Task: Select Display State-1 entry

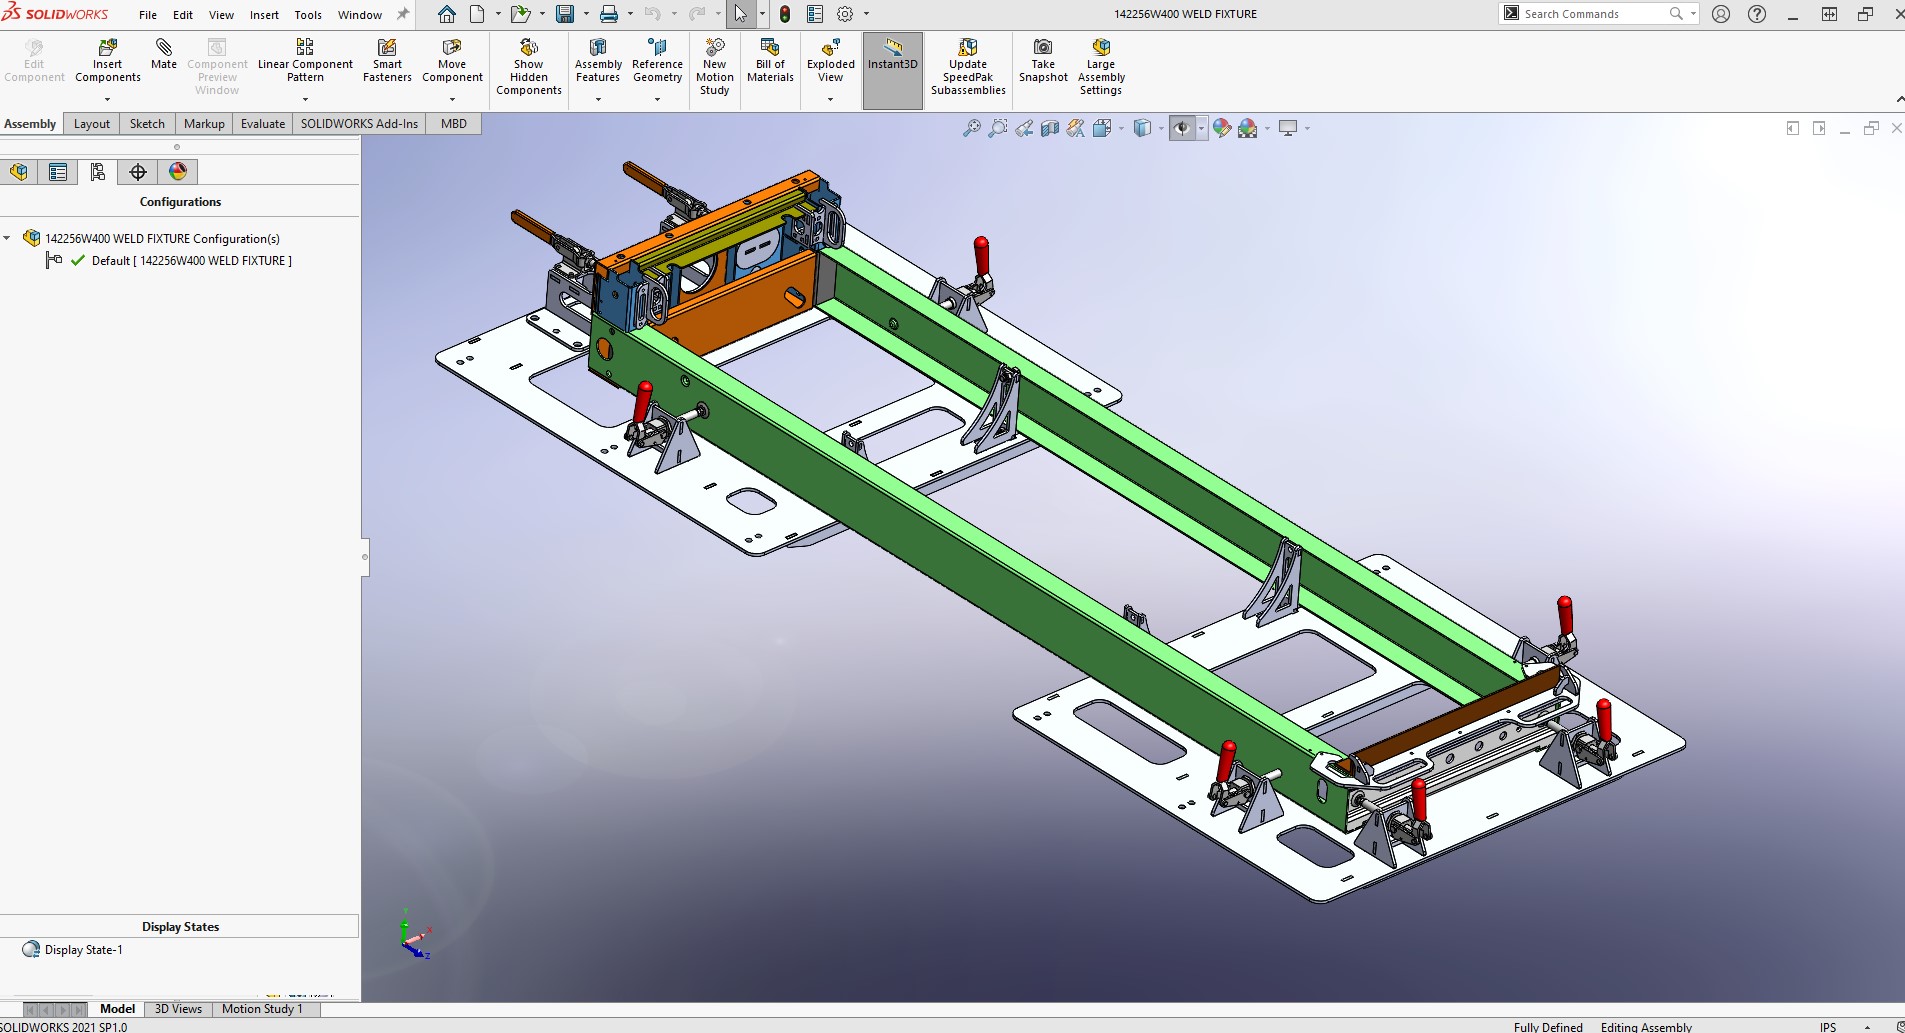Action: click(x=84, y=950)
